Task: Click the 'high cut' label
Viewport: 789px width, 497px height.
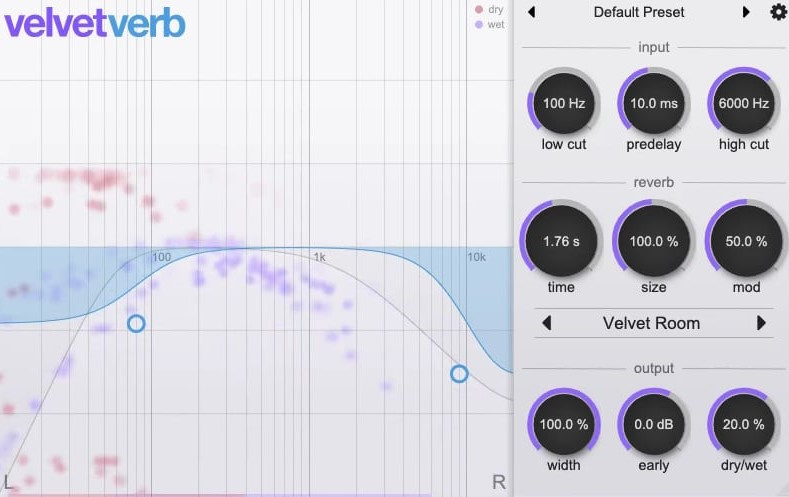Action: [x=744, y=145]
